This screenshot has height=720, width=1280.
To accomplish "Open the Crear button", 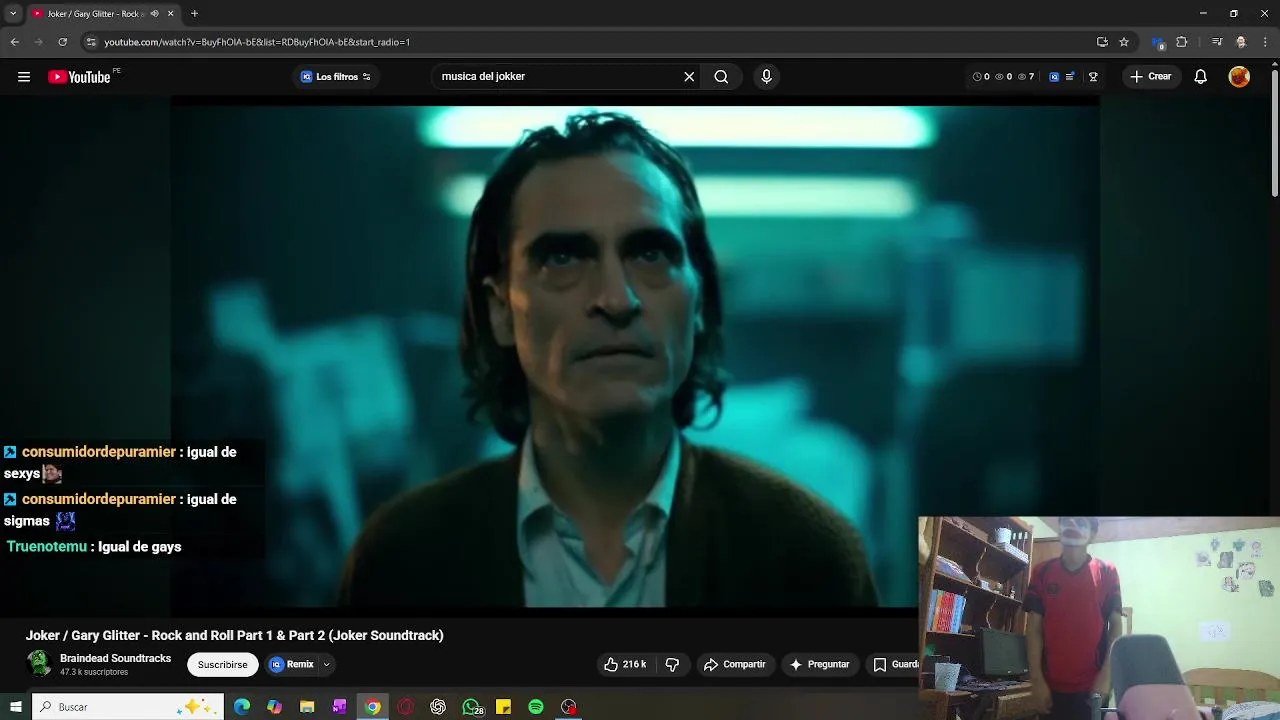I will pos(1151,77).
